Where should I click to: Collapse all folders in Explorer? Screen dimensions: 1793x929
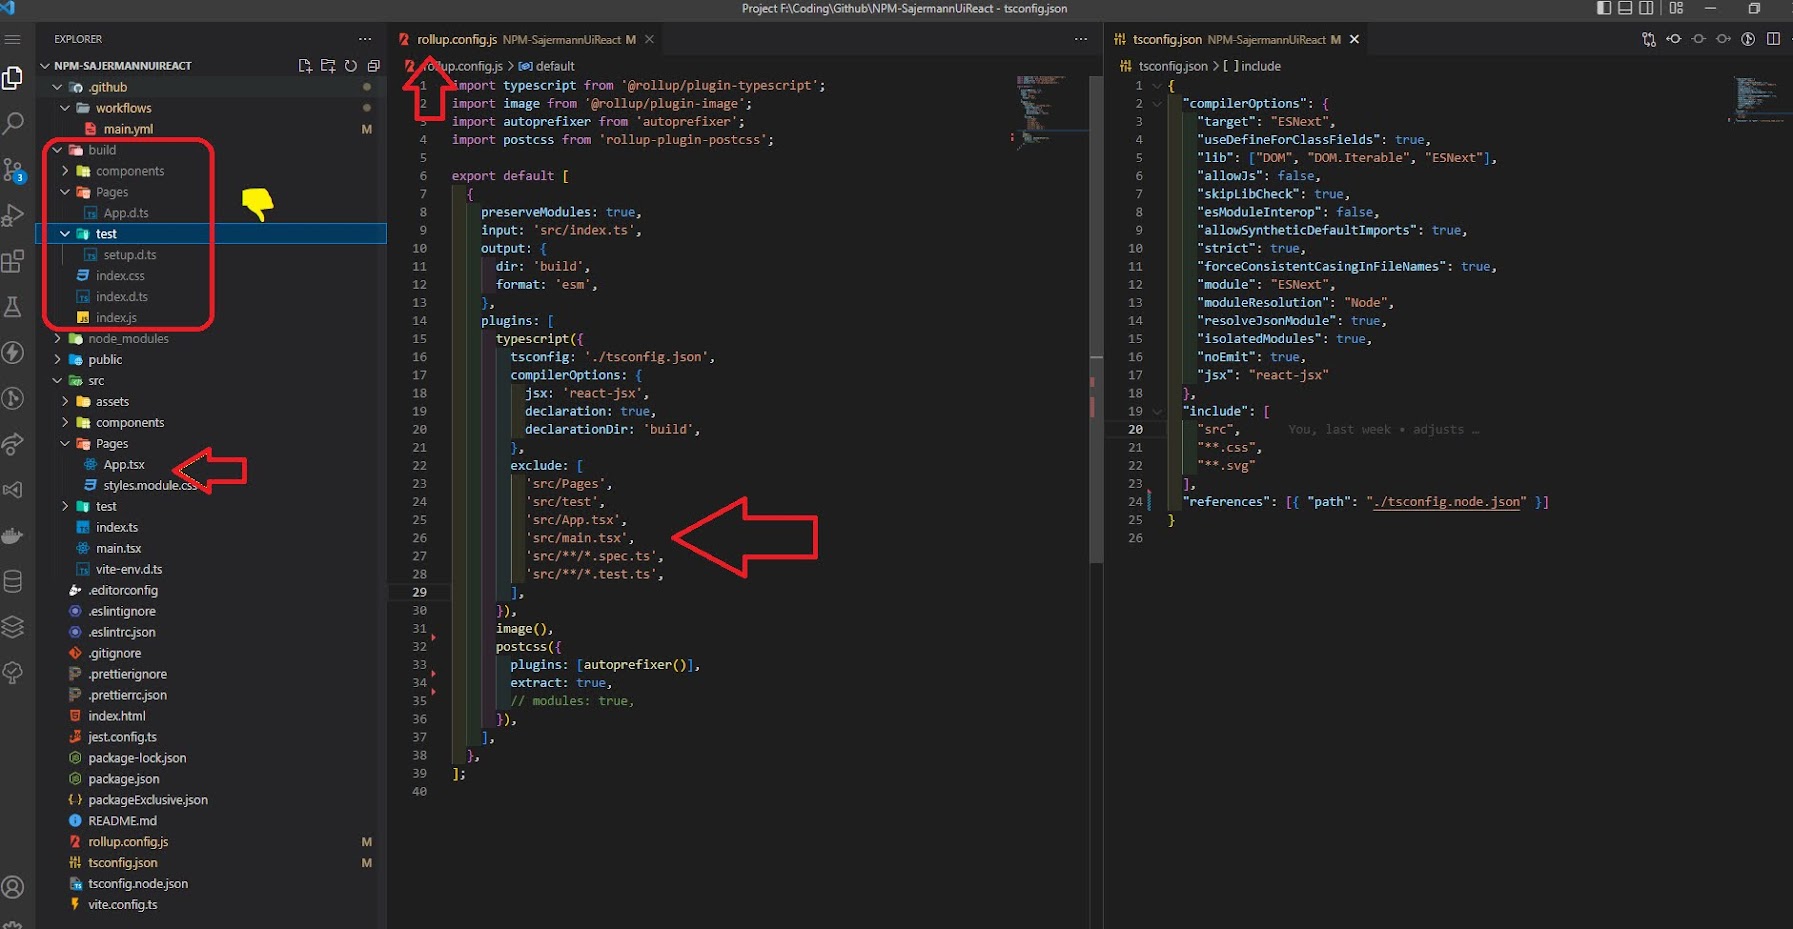click(374, 65)
